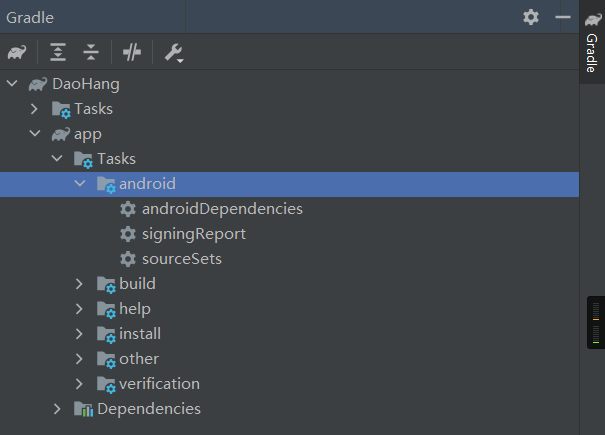Expand the help tasks folder

pyautogui.click(x=80, y=309)
